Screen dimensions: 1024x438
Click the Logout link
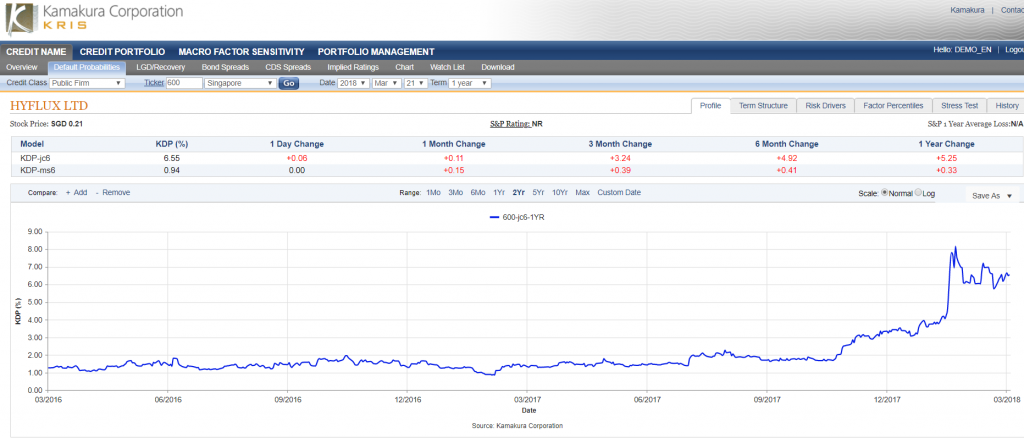point(1014,50)
